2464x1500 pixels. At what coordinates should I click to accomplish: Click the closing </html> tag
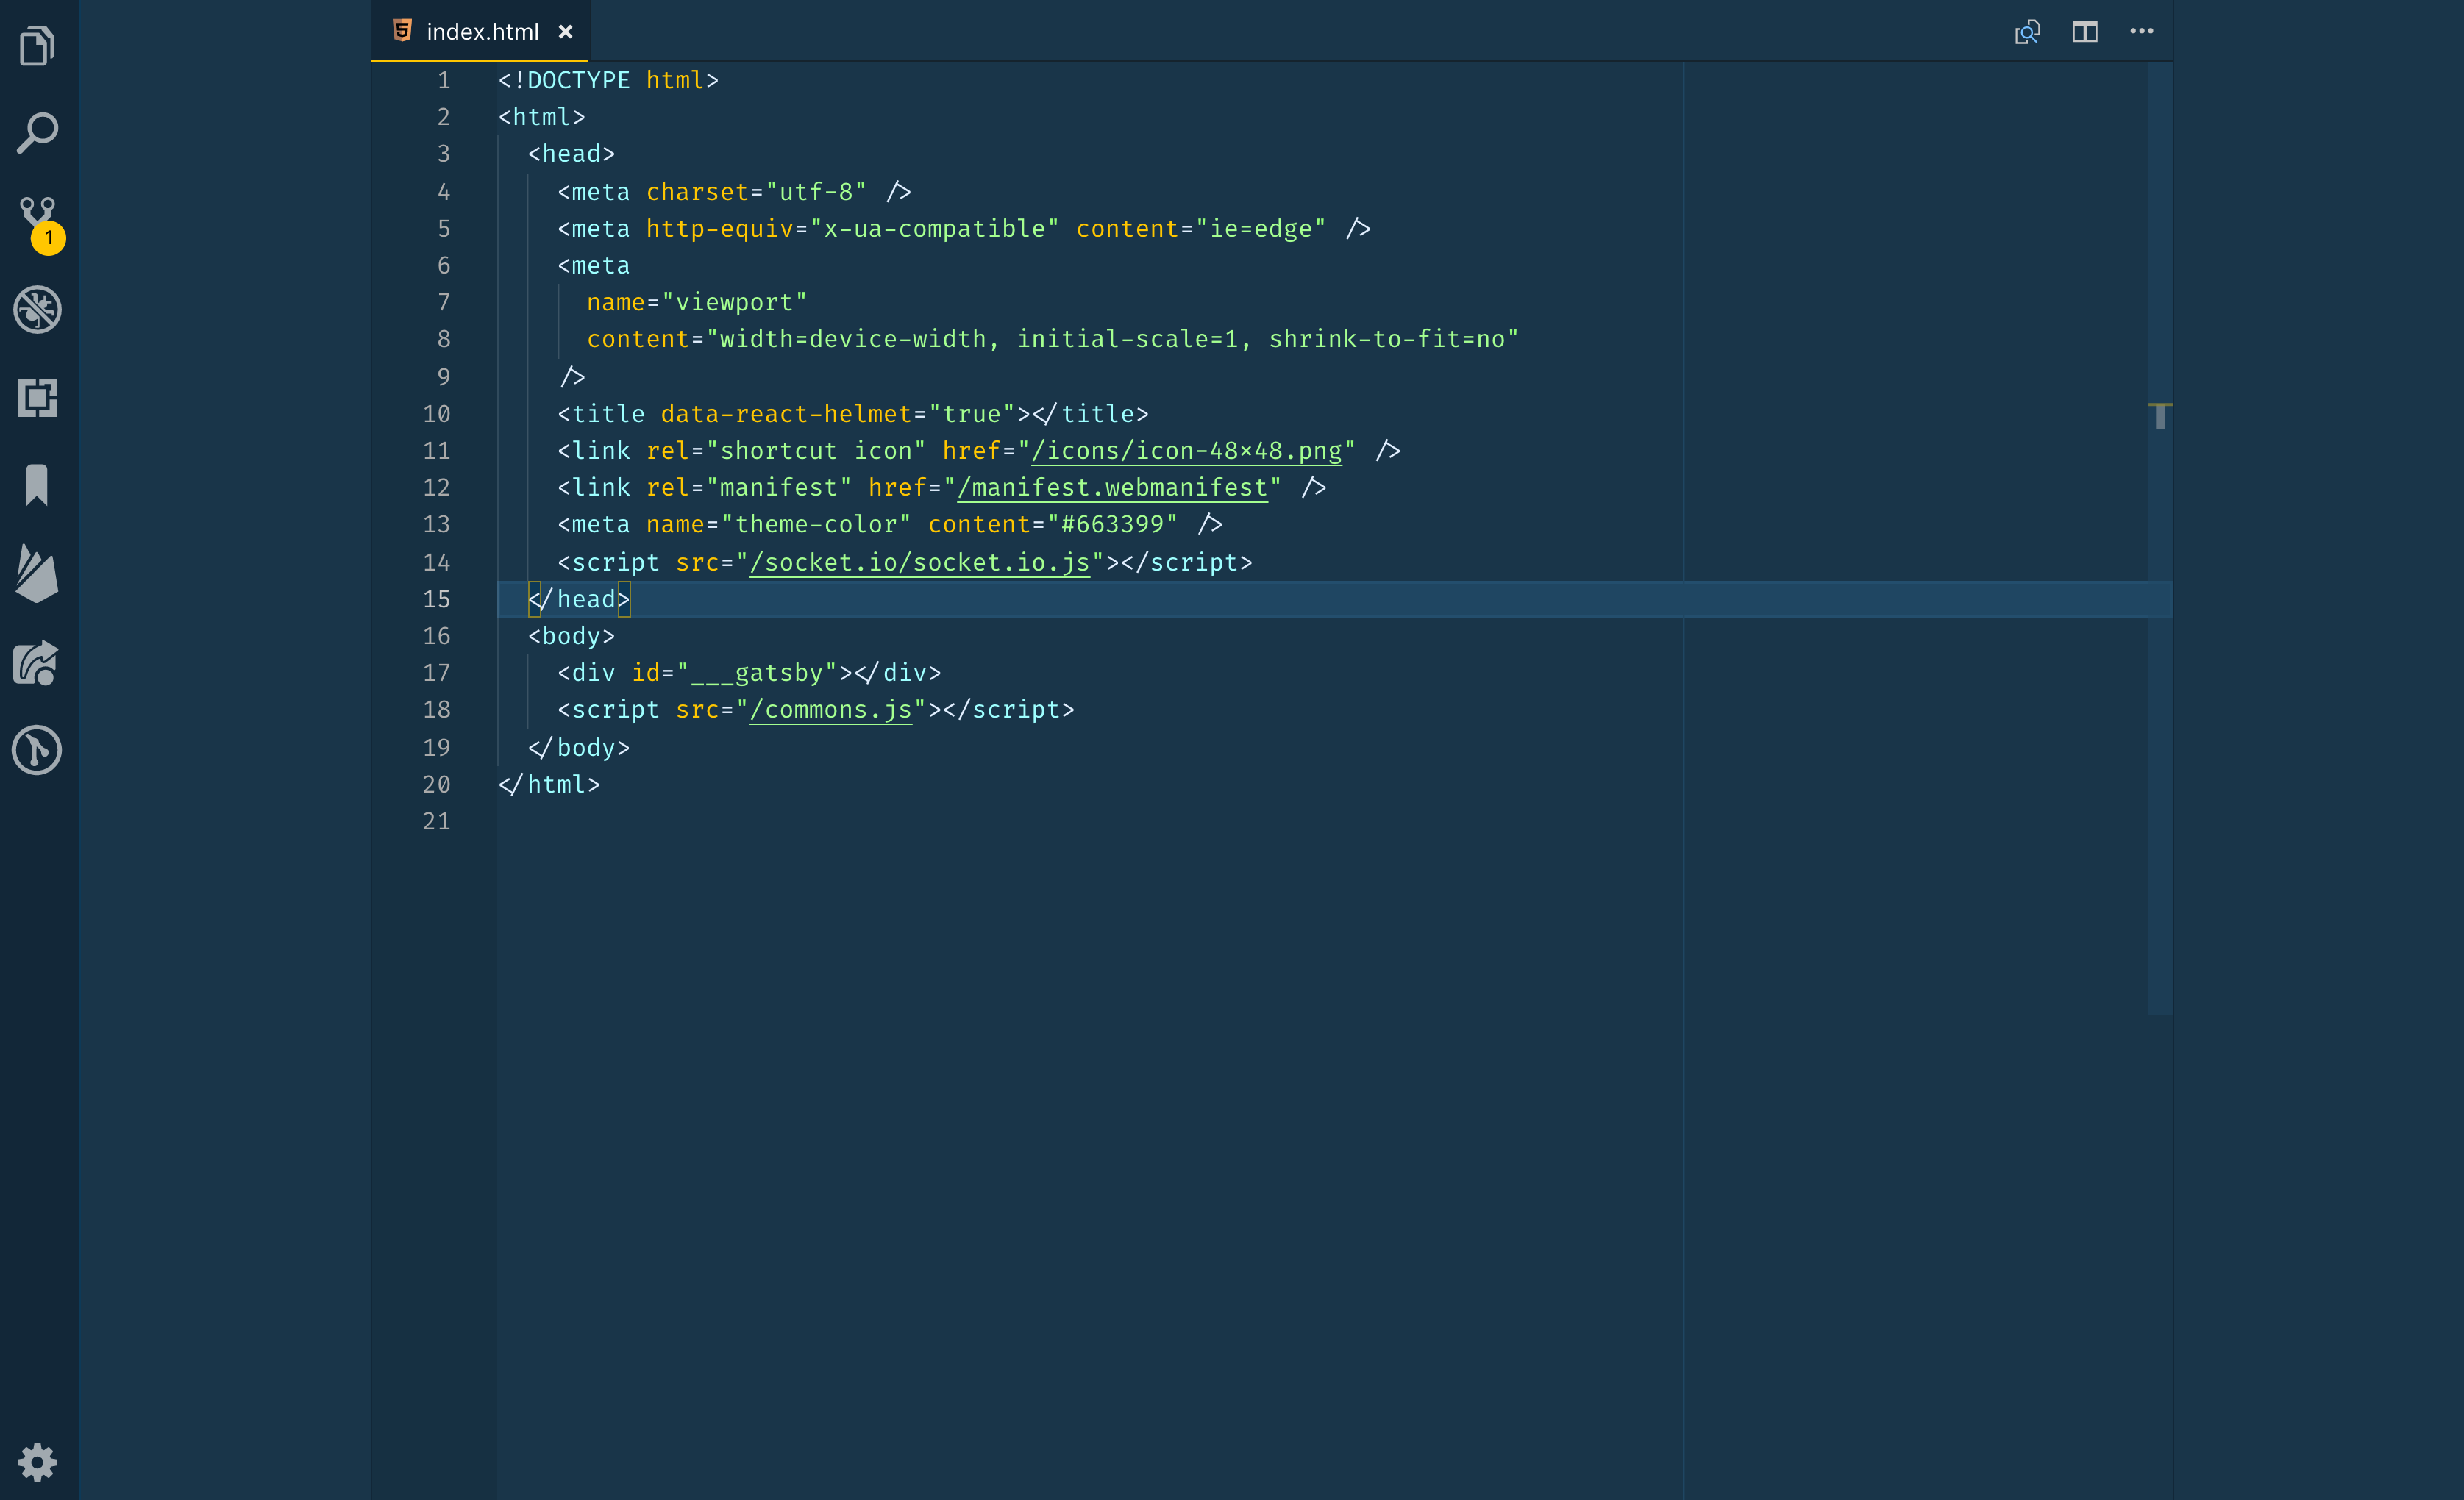(549, 785)
